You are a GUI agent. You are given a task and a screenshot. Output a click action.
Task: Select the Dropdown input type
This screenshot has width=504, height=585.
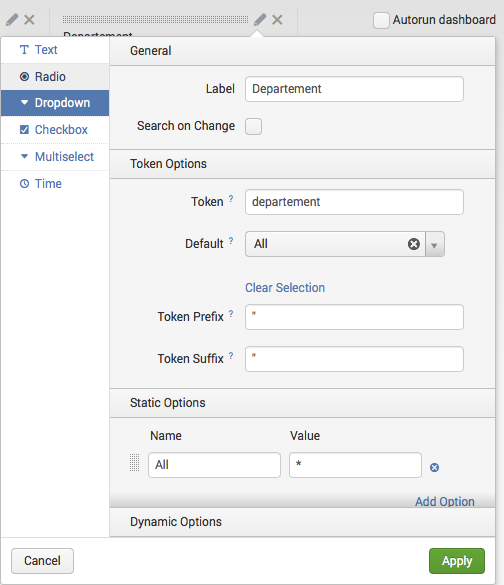point(55,103)
